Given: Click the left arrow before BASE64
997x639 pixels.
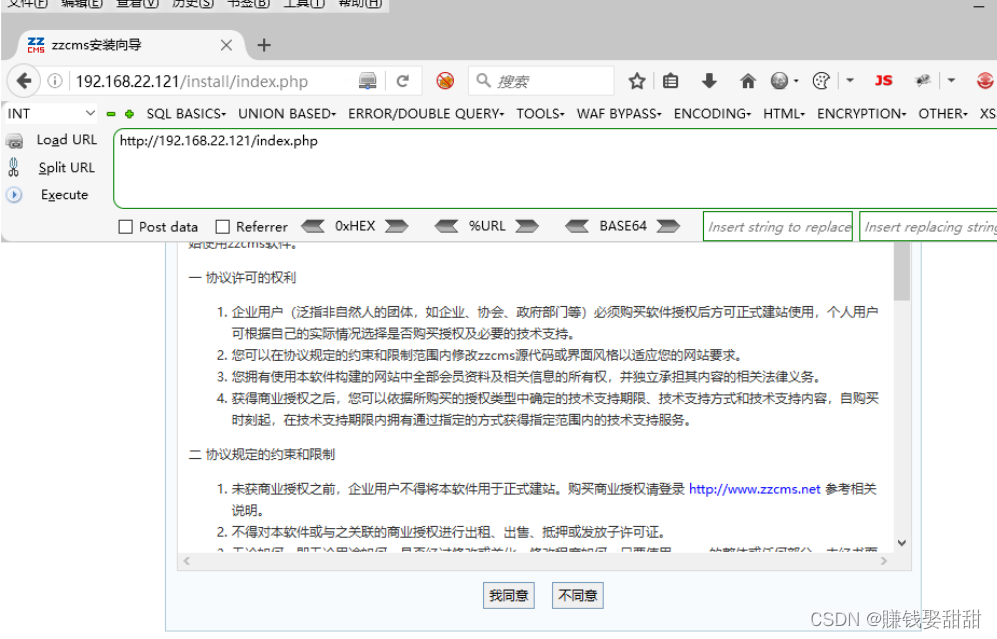Looking at the screenshot, I should coord(577,226).
